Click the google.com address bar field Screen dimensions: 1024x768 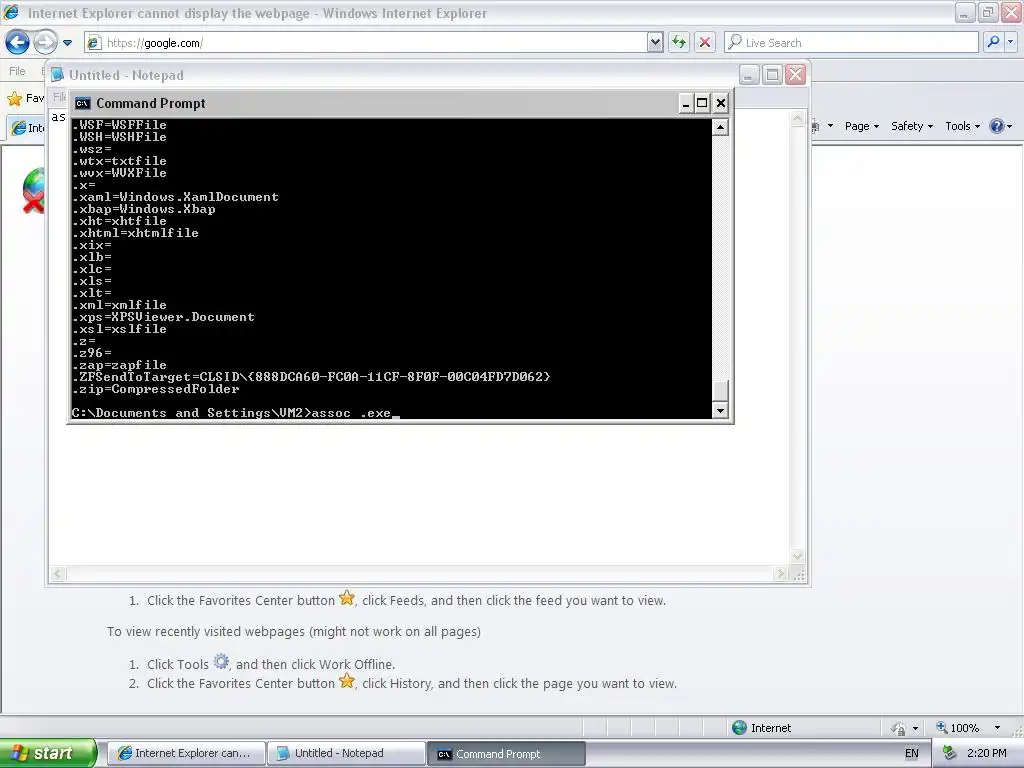(366, 42)
